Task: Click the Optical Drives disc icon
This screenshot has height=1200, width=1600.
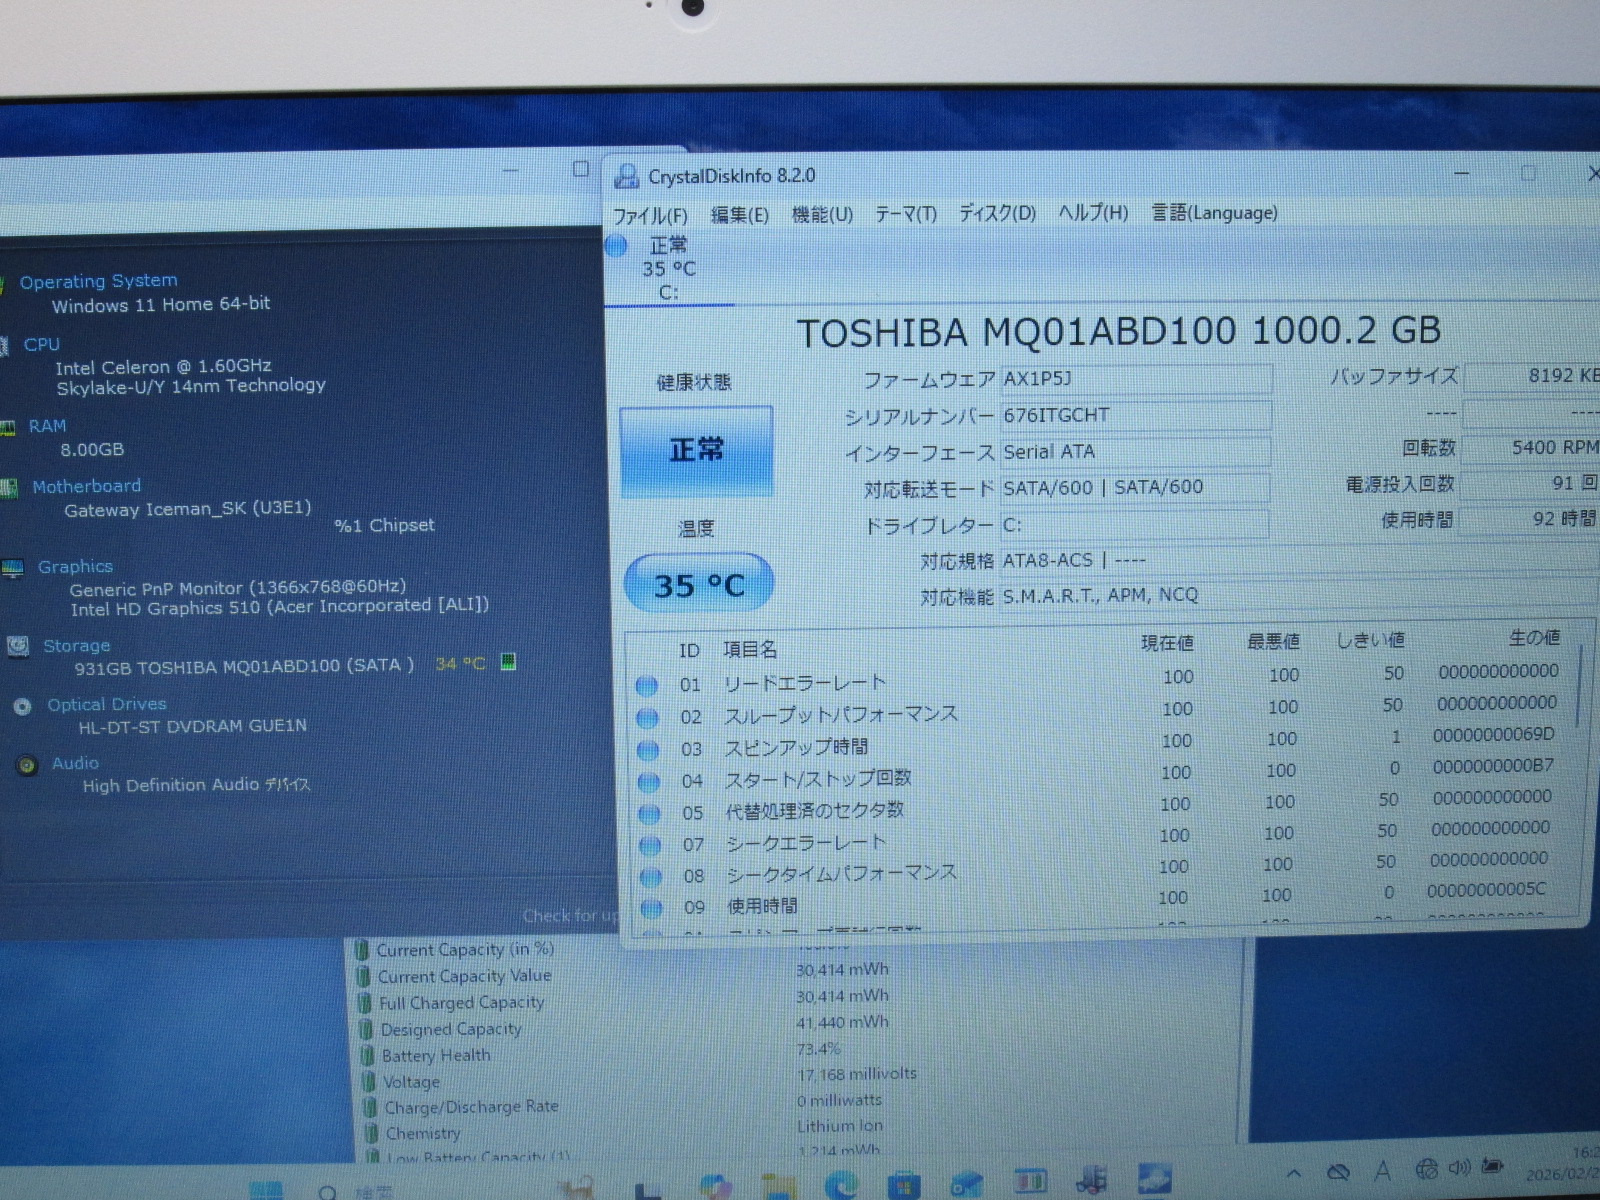Action: [x=22, y=706]
